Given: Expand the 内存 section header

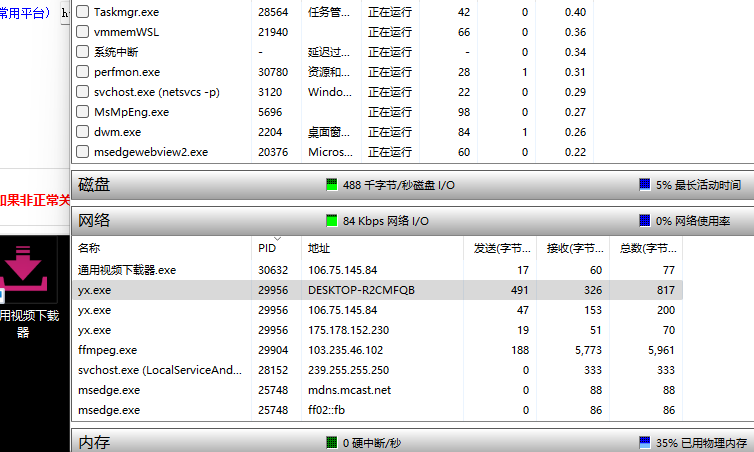Looking at the screenshot, I should coord(95,441).
